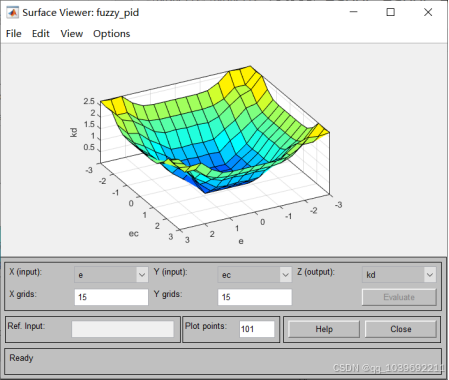This screenshot has width=449, height=380.
Task: Click the Y (input): label
Action: 170,272
